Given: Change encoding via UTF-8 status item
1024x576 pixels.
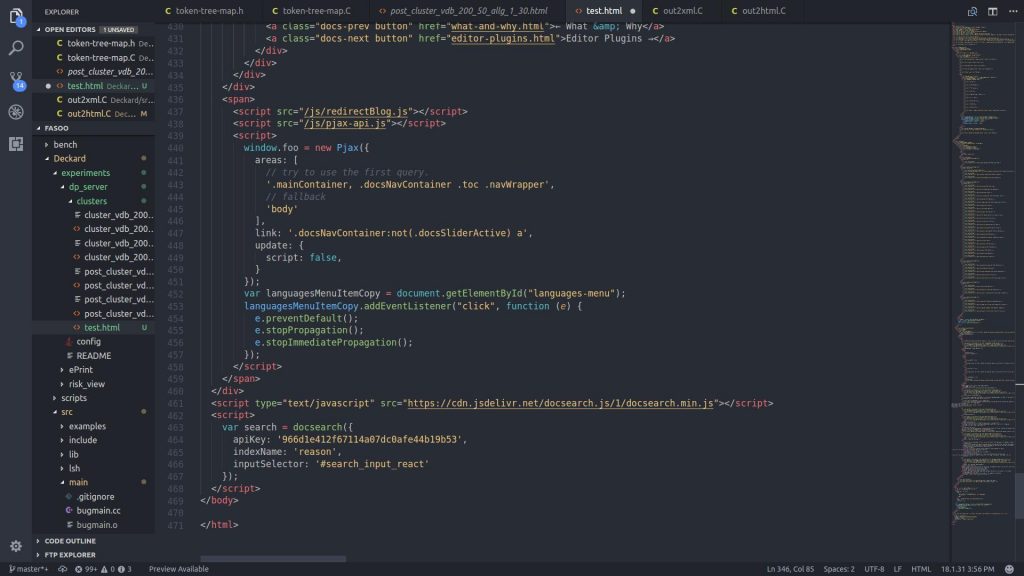Looking at the screenshot, I should 874,569.
